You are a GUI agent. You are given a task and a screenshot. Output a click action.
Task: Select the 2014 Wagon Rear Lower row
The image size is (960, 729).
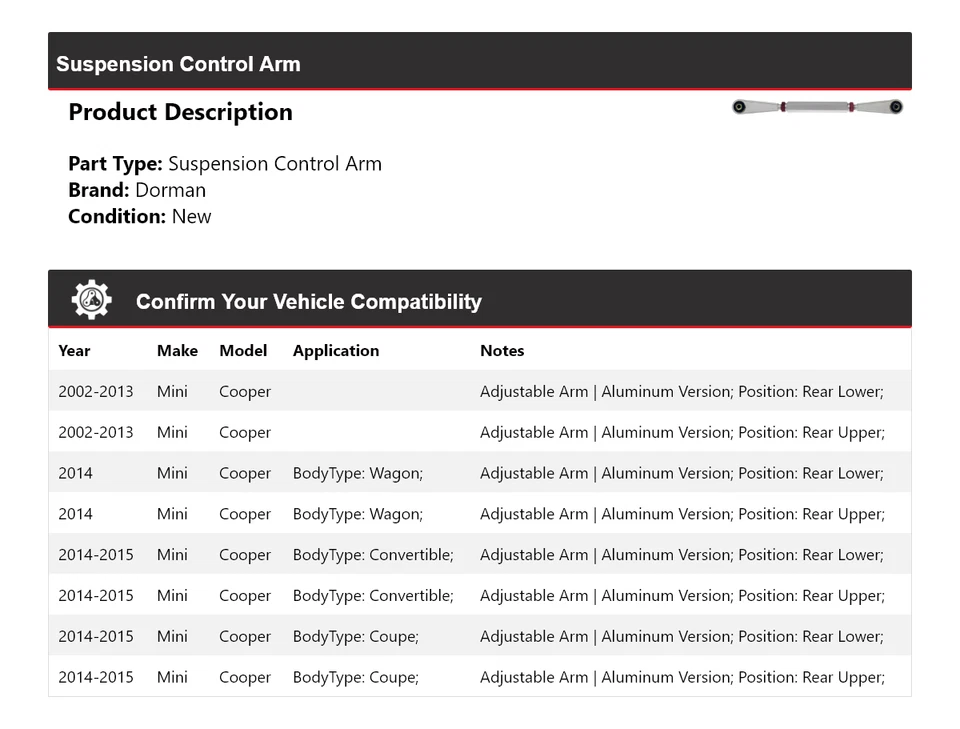click(480, 473)
